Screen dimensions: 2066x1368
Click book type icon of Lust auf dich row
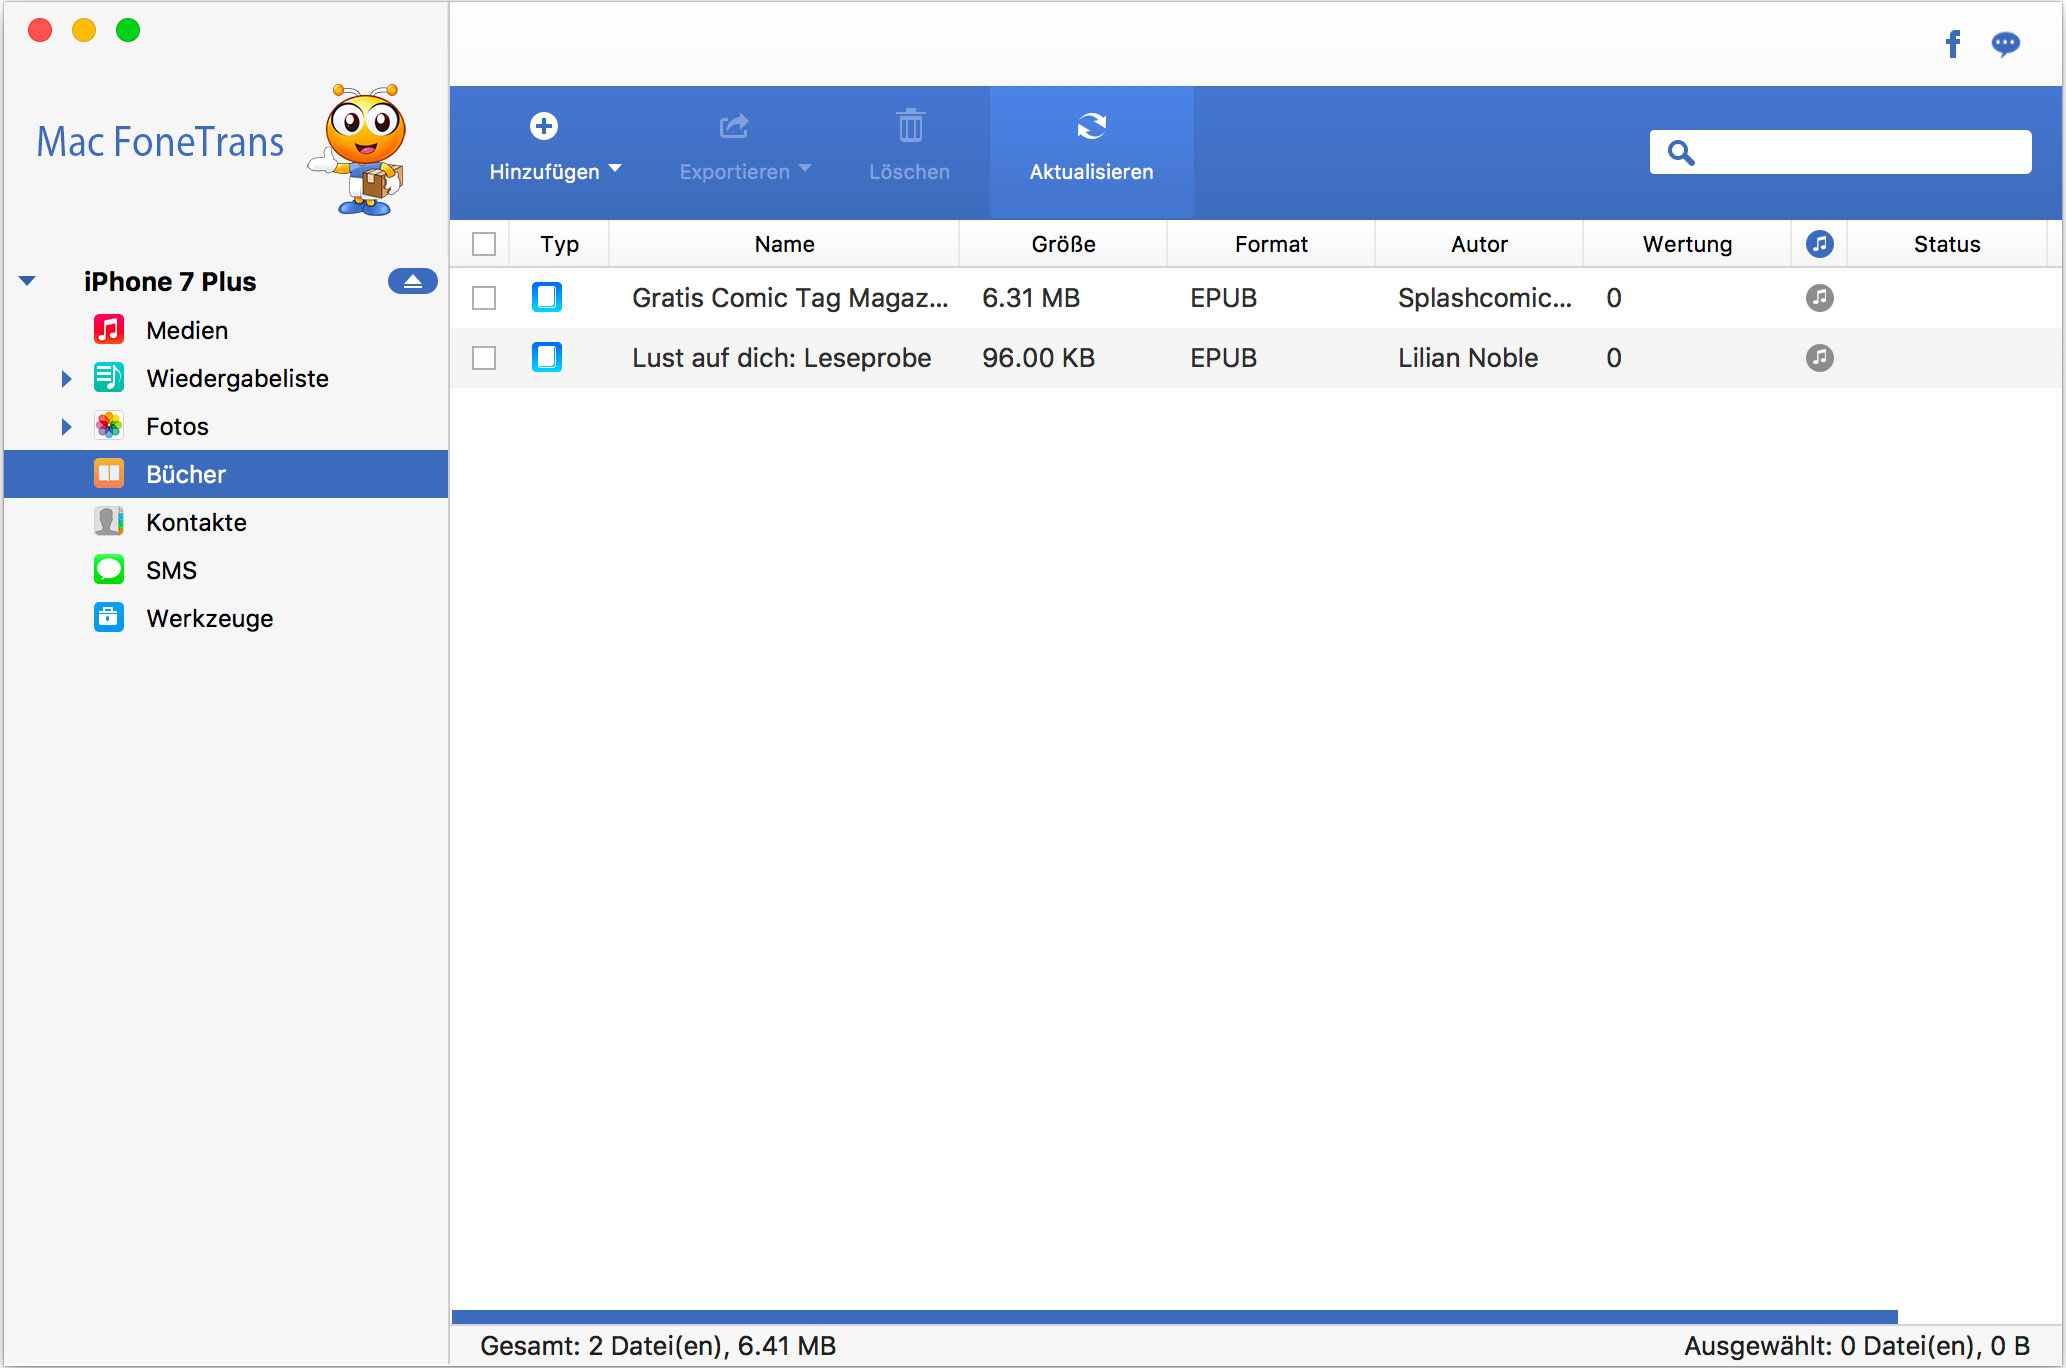click(547, 357)
